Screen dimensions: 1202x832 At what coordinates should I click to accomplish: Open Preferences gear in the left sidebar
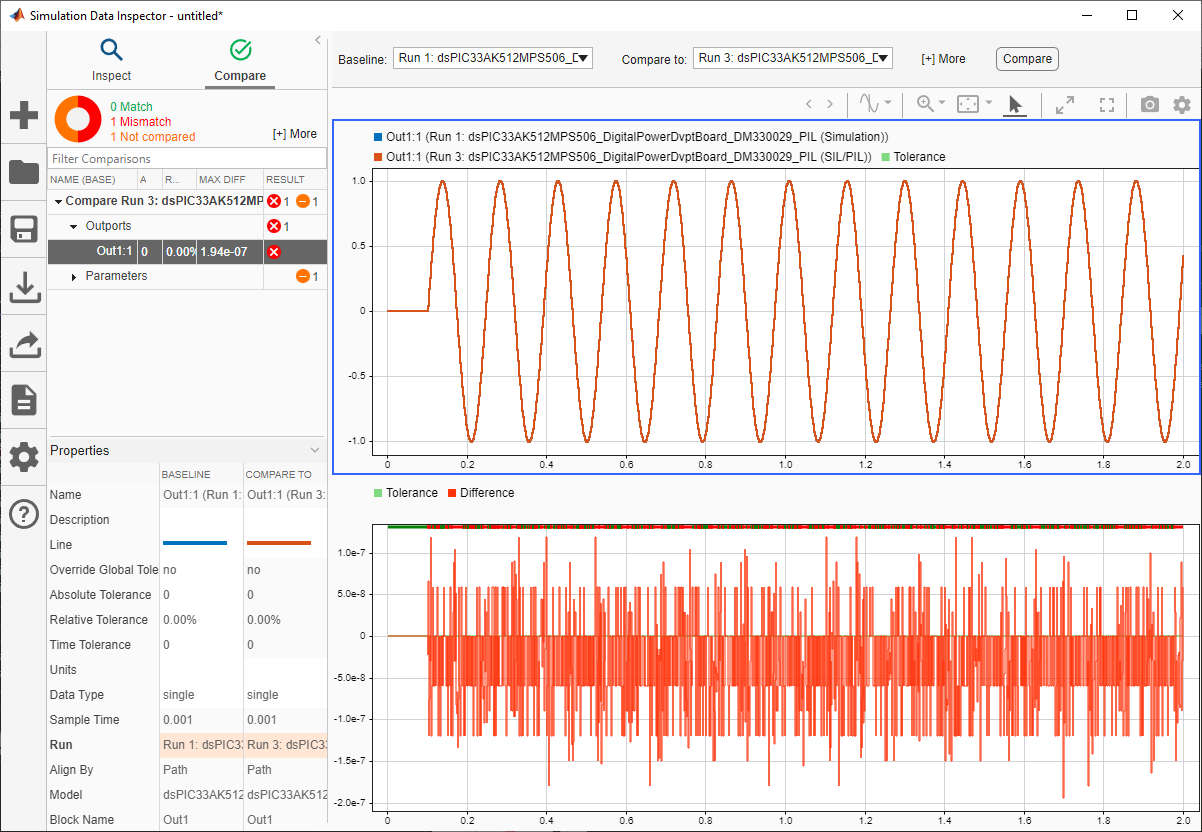tap(24, 458)
